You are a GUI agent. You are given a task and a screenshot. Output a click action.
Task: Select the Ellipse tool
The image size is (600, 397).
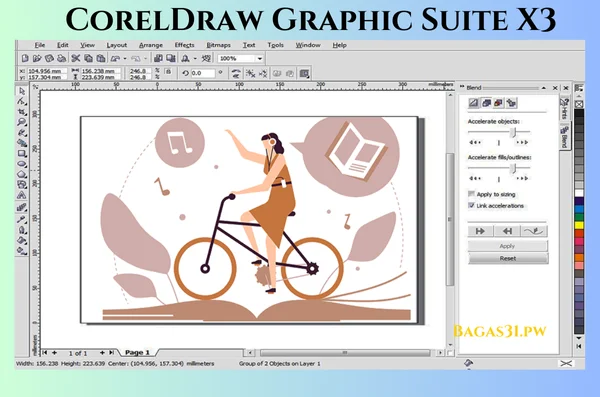pyautogui.click(x=22, y=164)
